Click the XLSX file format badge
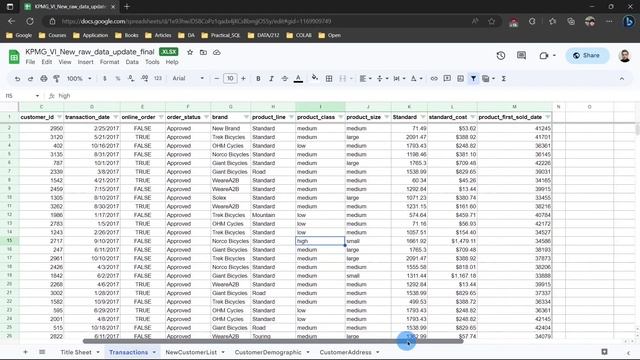The height and width of the screenshot is (360, 640). pyautogui.click(x=169, y=52)
